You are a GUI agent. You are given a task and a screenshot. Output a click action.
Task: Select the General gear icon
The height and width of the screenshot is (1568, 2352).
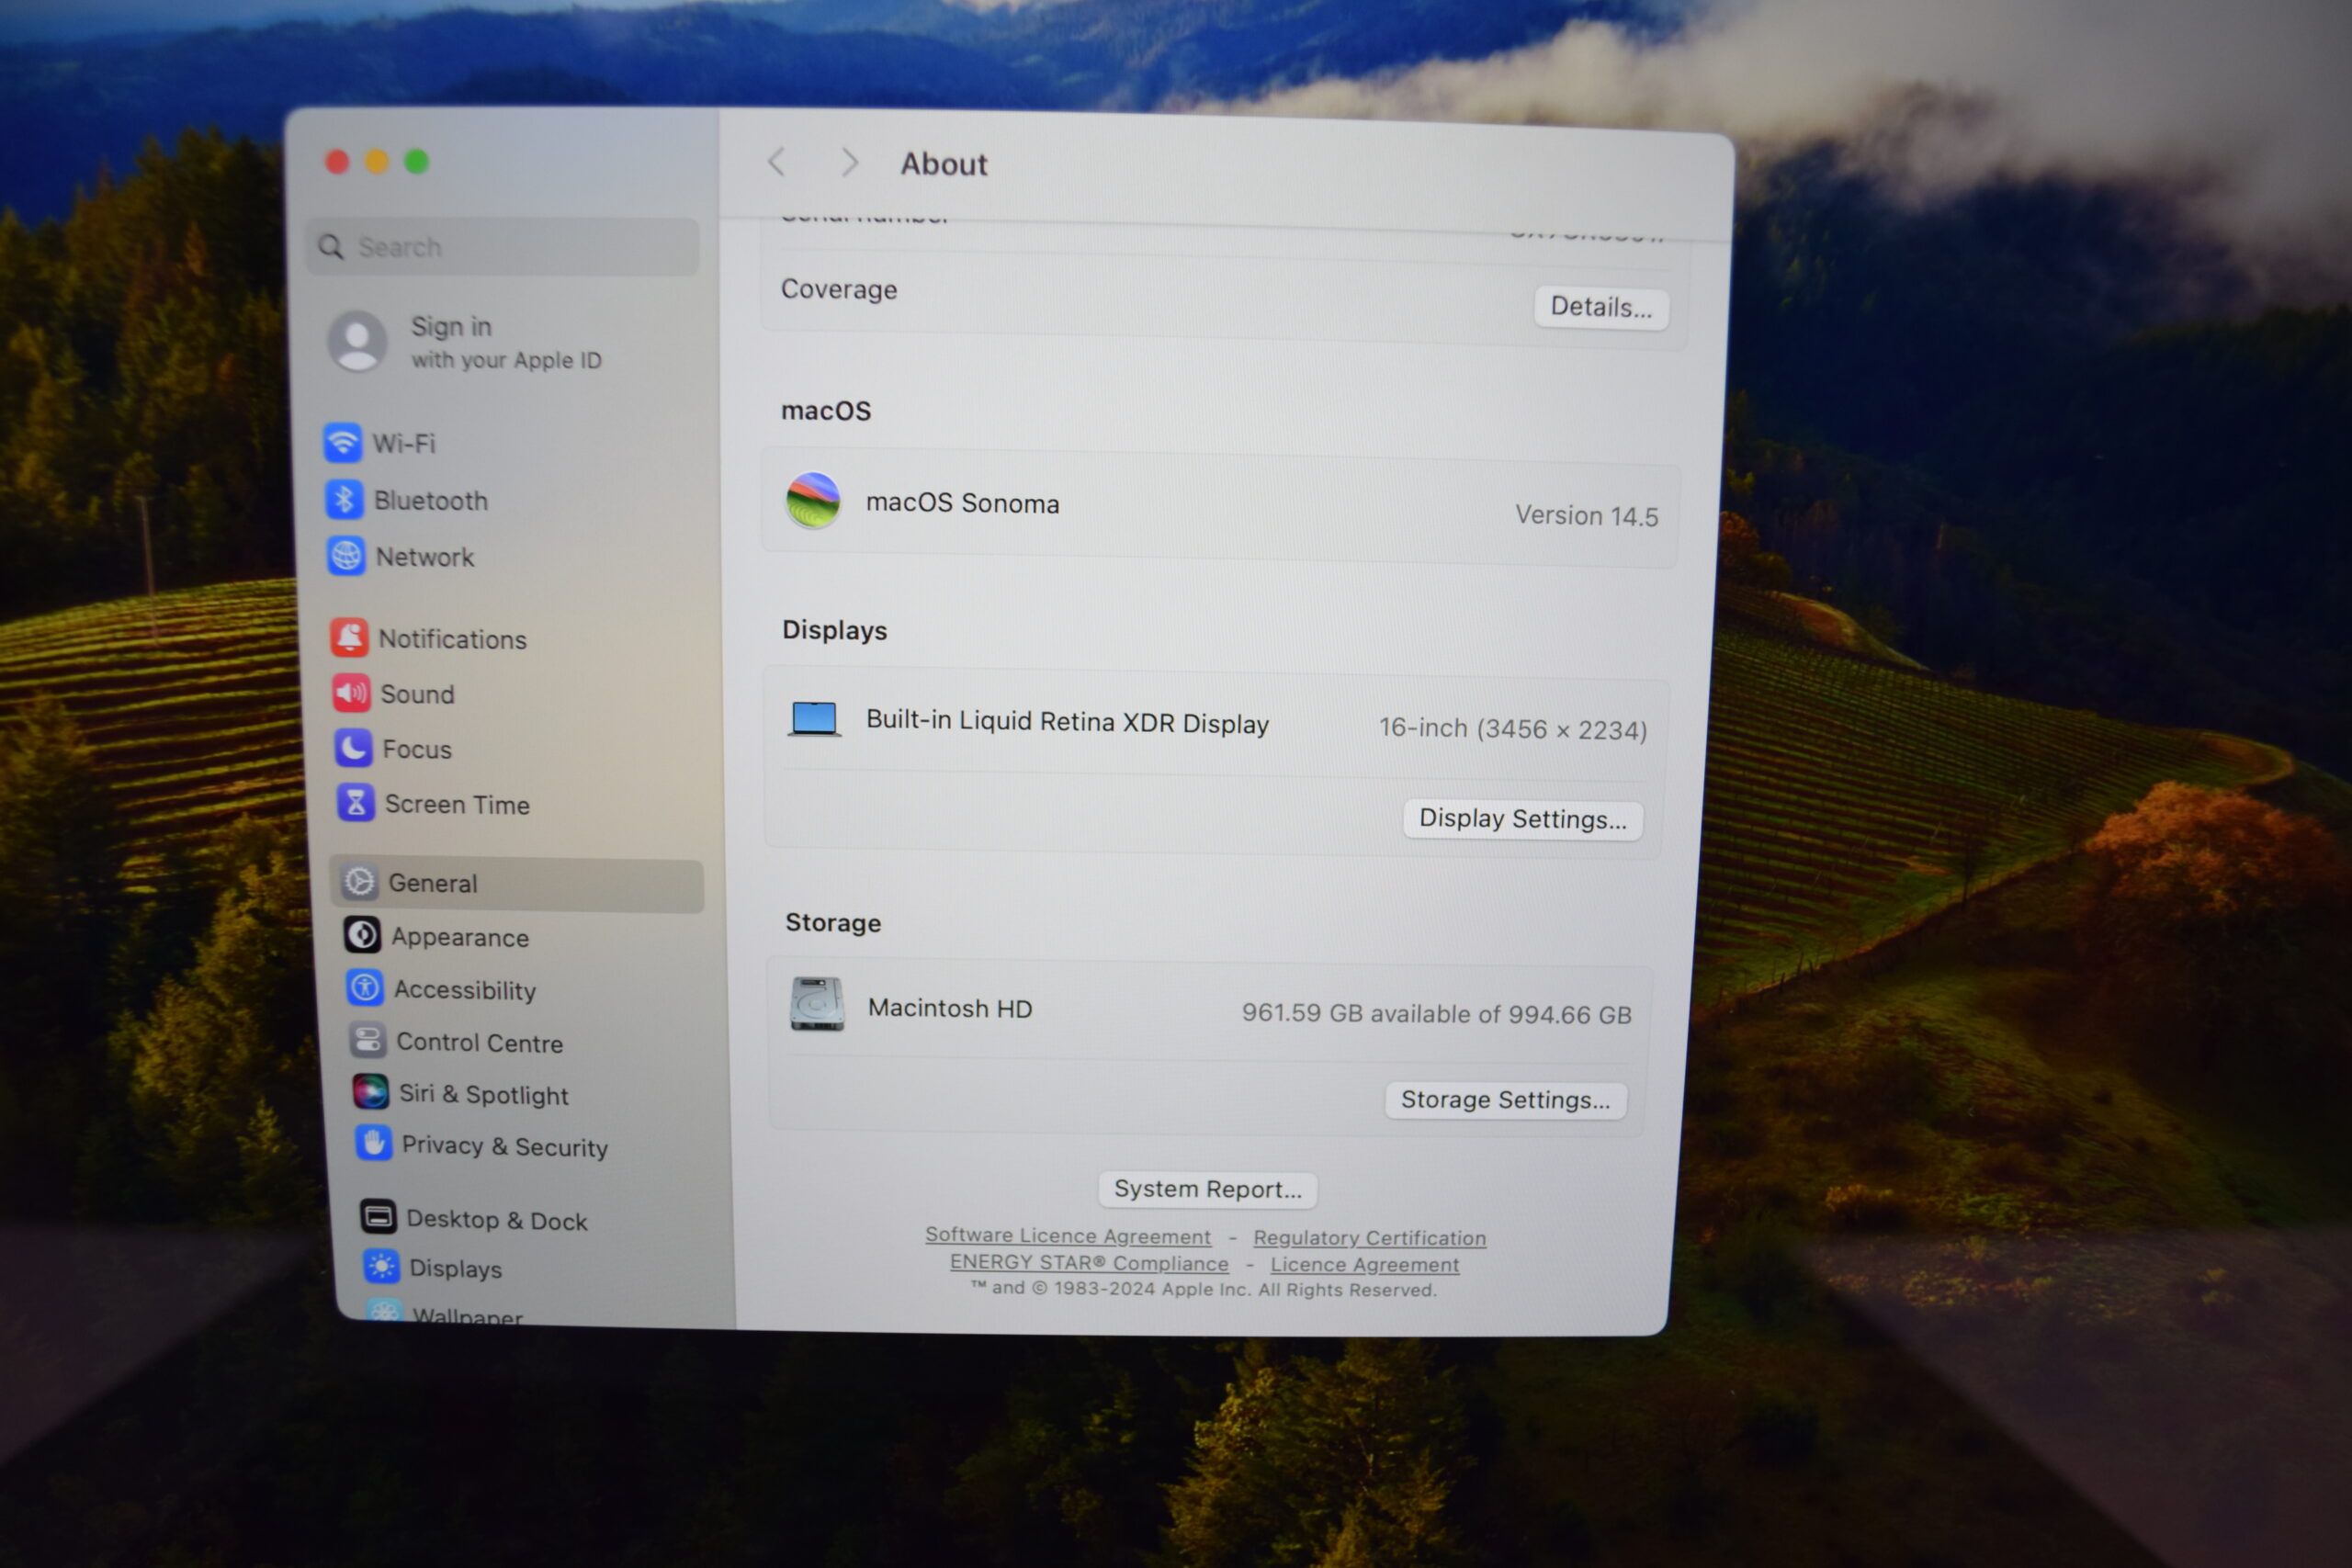(x=359, y=882)
